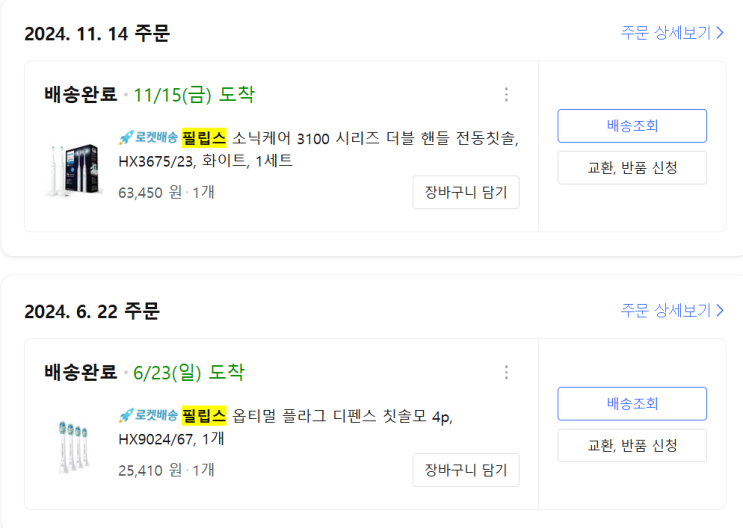Request 교환, 반품 신청 for Sonicare order
This screenshot has height=528, width=743.
click(632, 168)
